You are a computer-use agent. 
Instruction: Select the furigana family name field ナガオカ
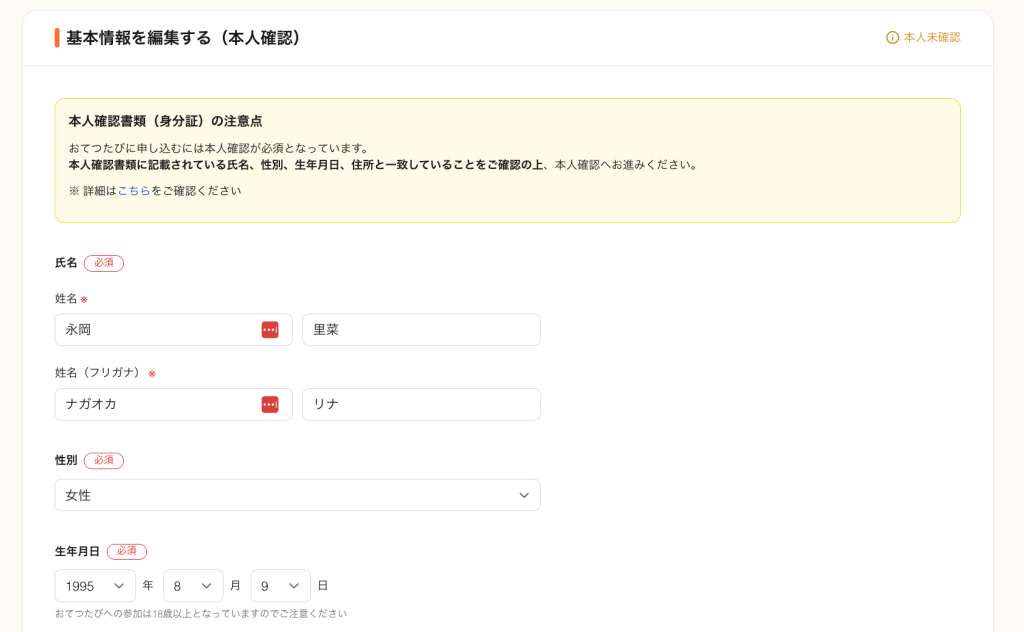(x=155, y=404)
